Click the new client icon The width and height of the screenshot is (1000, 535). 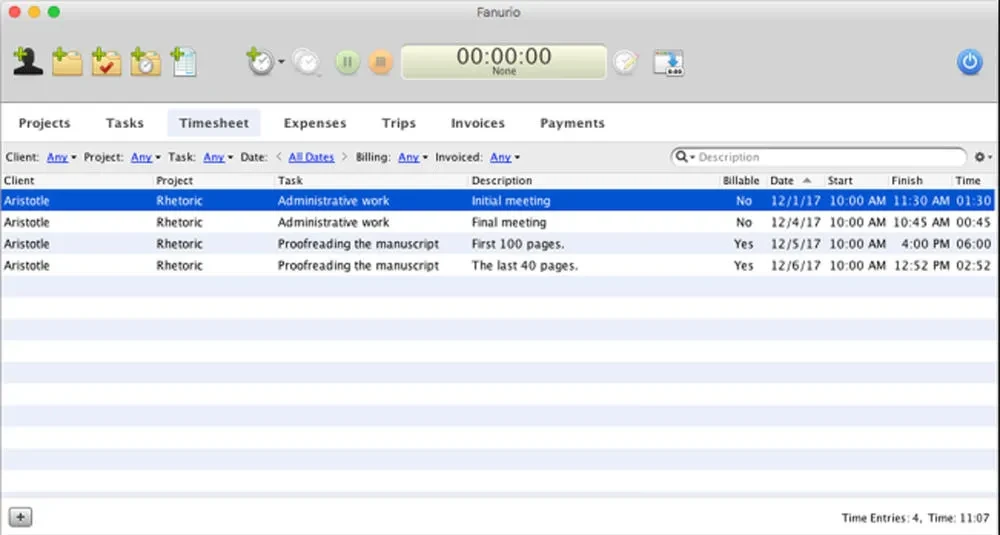click(x=27, y=62)
